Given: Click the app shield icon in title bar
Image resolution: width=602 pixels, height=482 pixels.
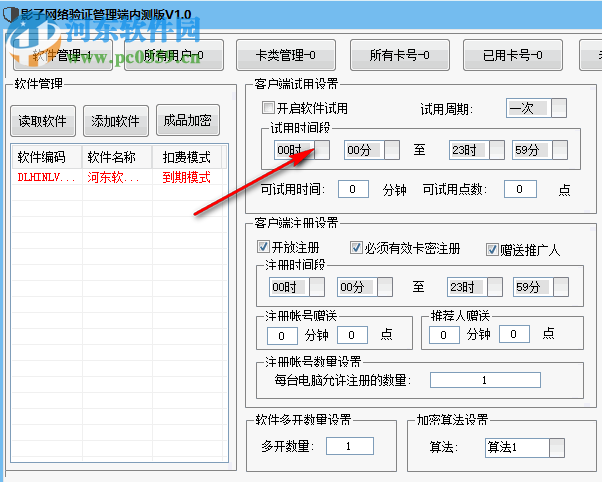Looking at the screenshot, I should pos(11,15).
